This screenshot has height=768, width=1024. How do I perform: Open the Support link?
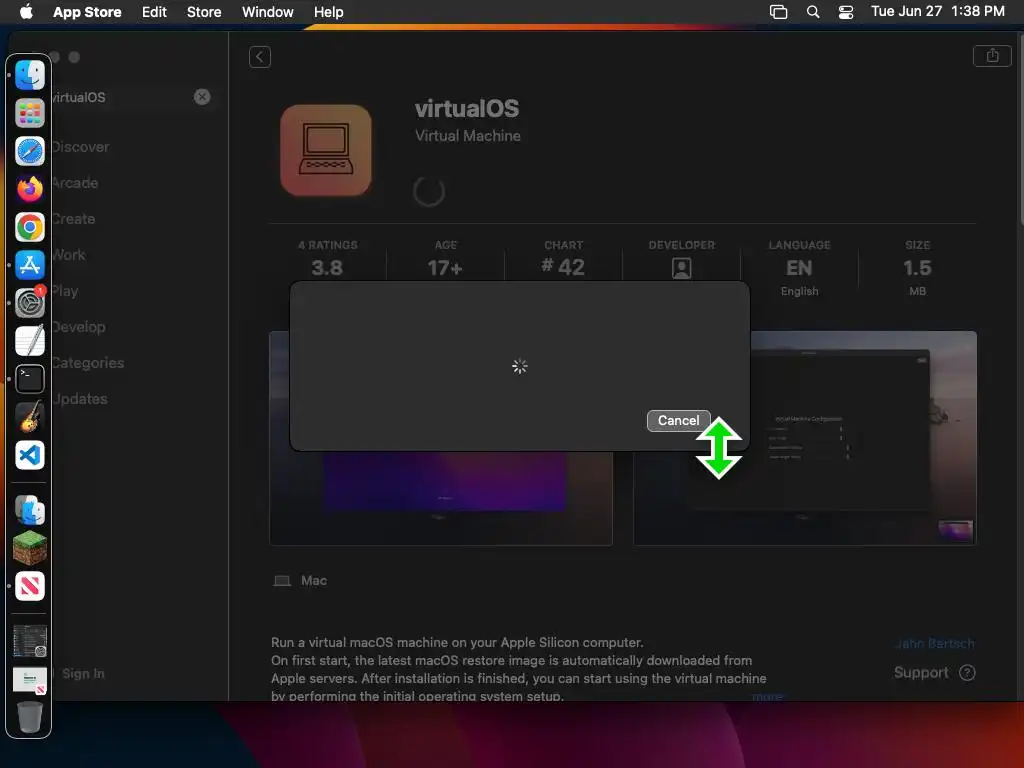click(x=934, y=673)
